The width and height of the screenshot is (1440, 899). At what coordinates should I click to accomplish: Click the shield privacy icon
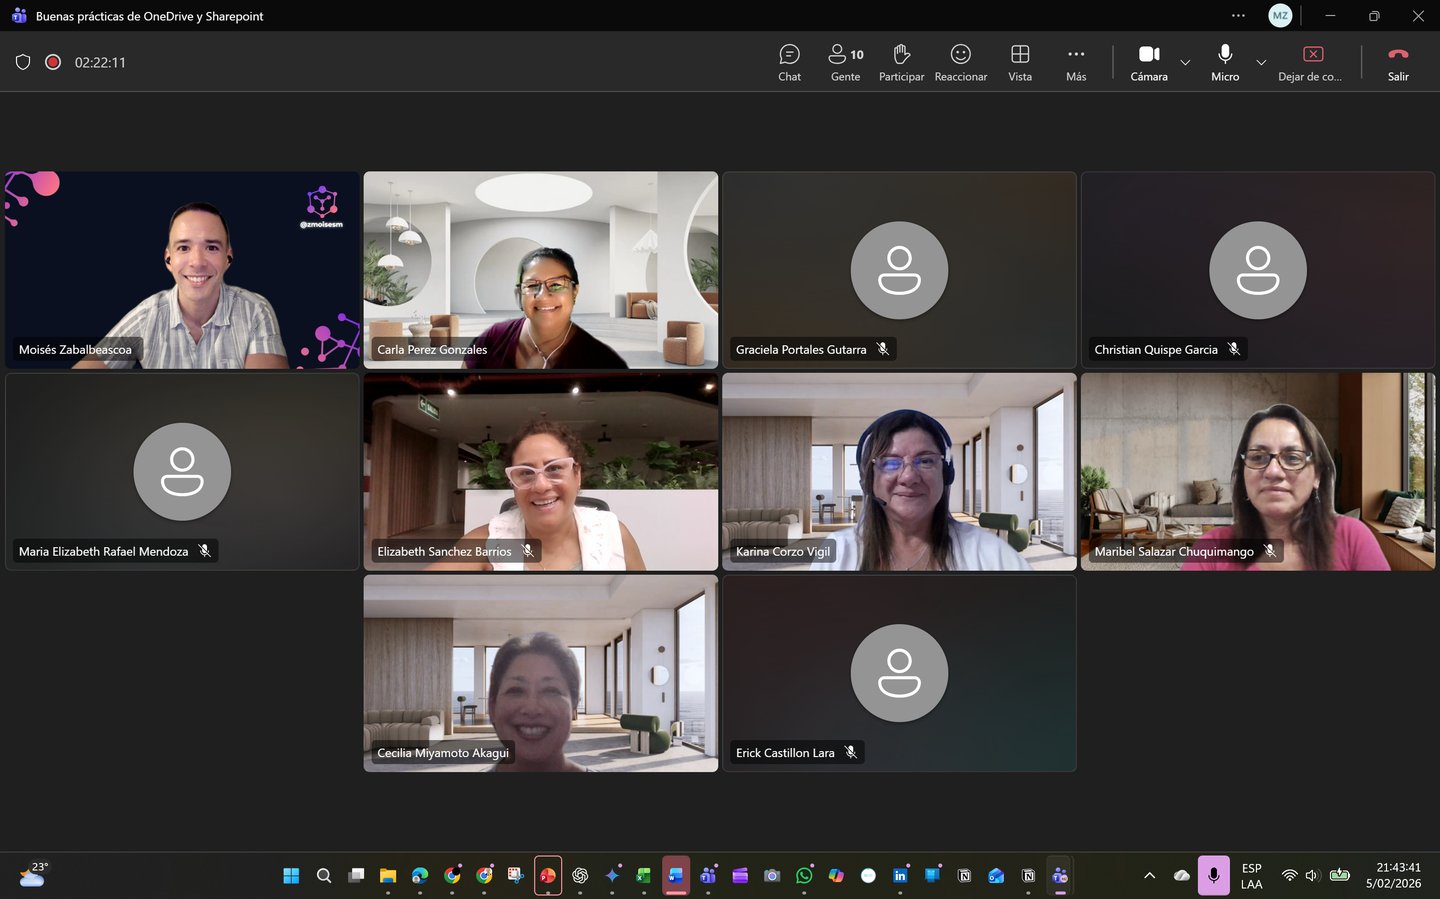(x=23, y=62)
